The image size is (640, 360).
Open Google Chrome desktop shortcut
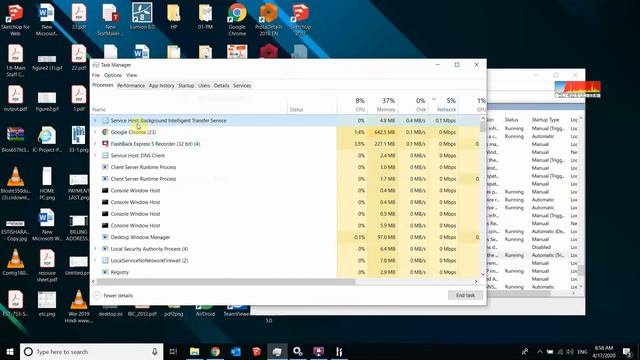237,19
